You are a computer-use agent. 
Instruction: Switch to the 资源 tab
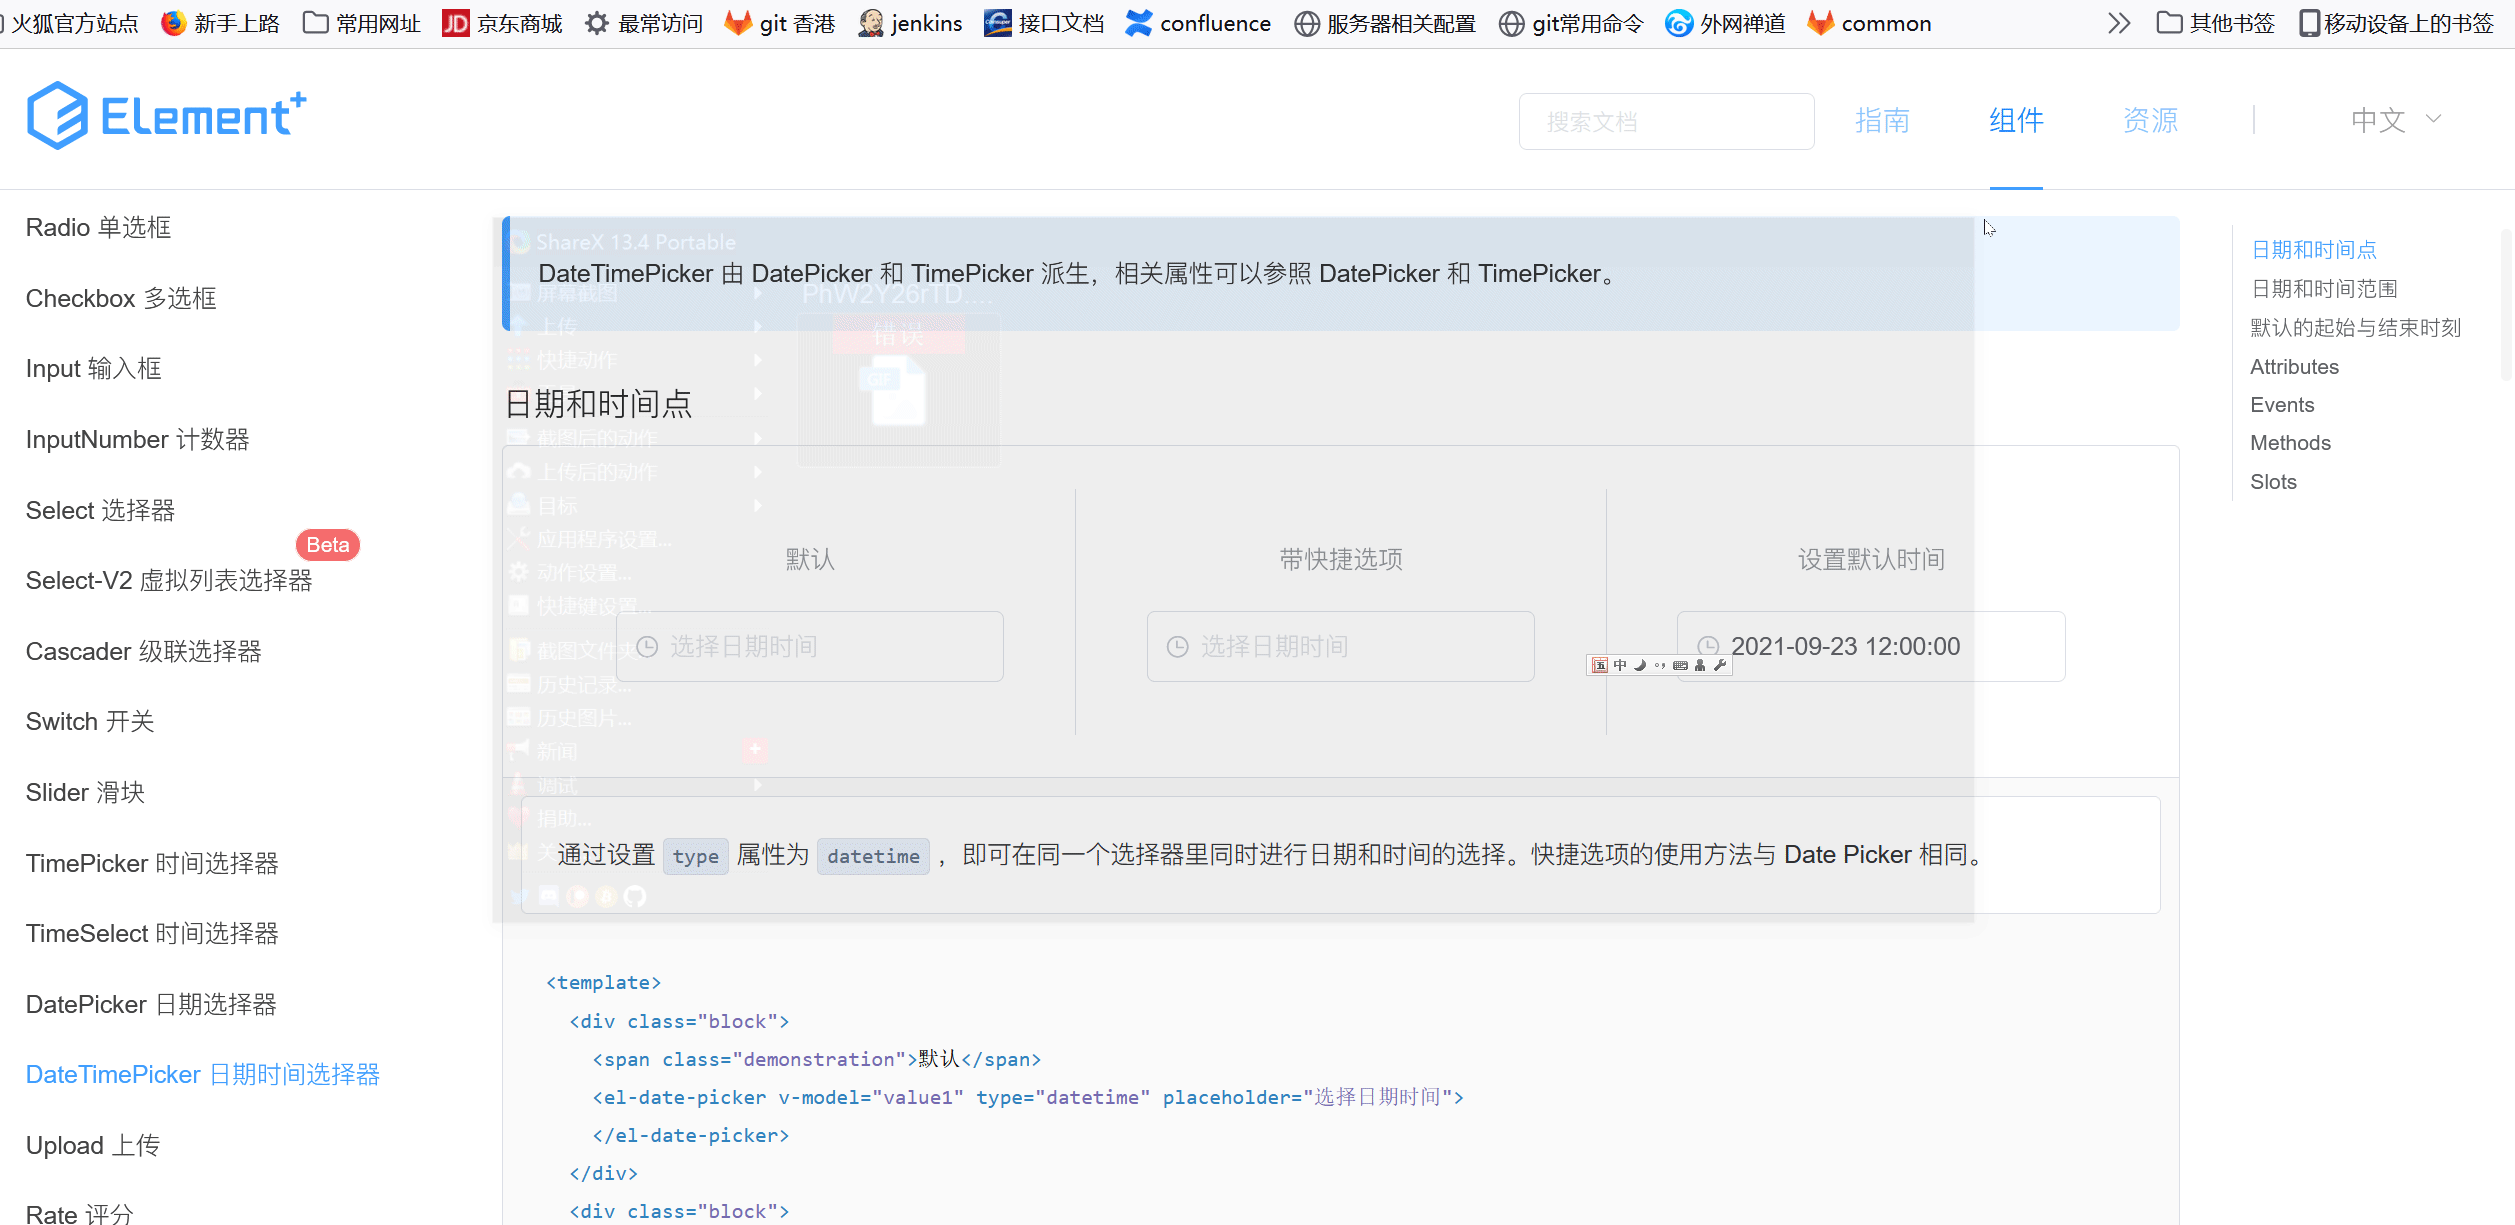(2149, 120)
